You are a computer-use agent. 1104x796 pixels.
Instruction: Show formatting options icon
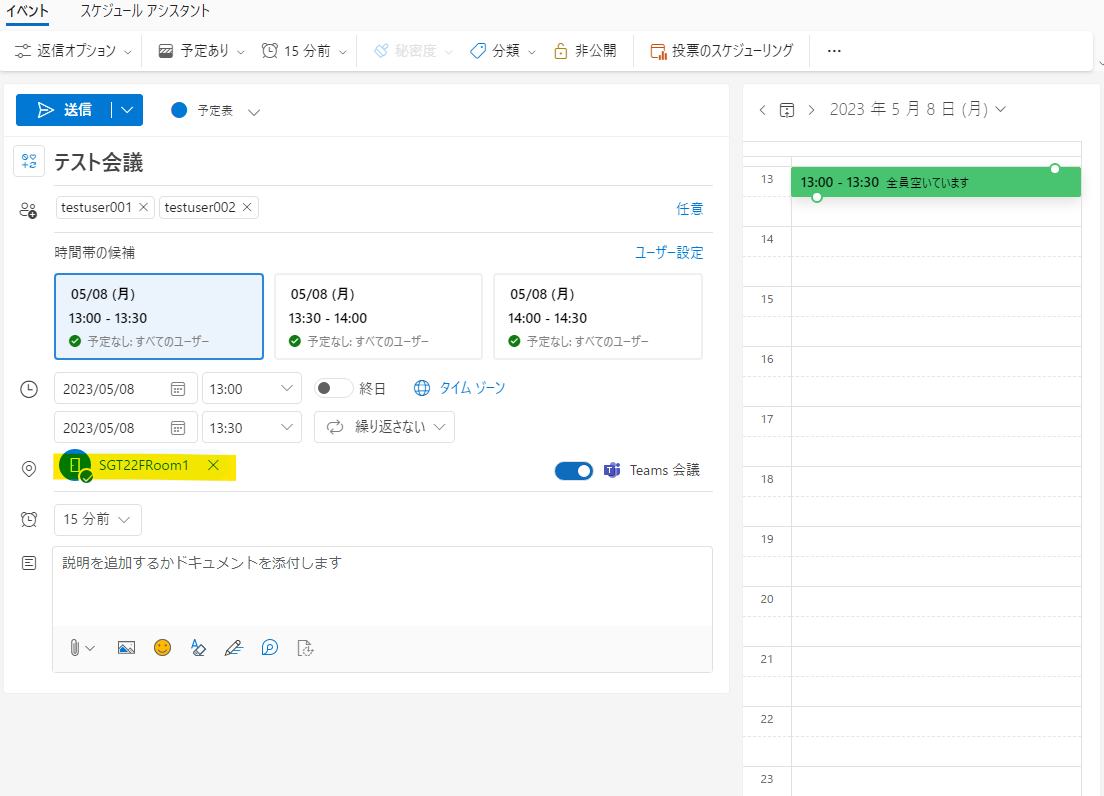point(198,647)
